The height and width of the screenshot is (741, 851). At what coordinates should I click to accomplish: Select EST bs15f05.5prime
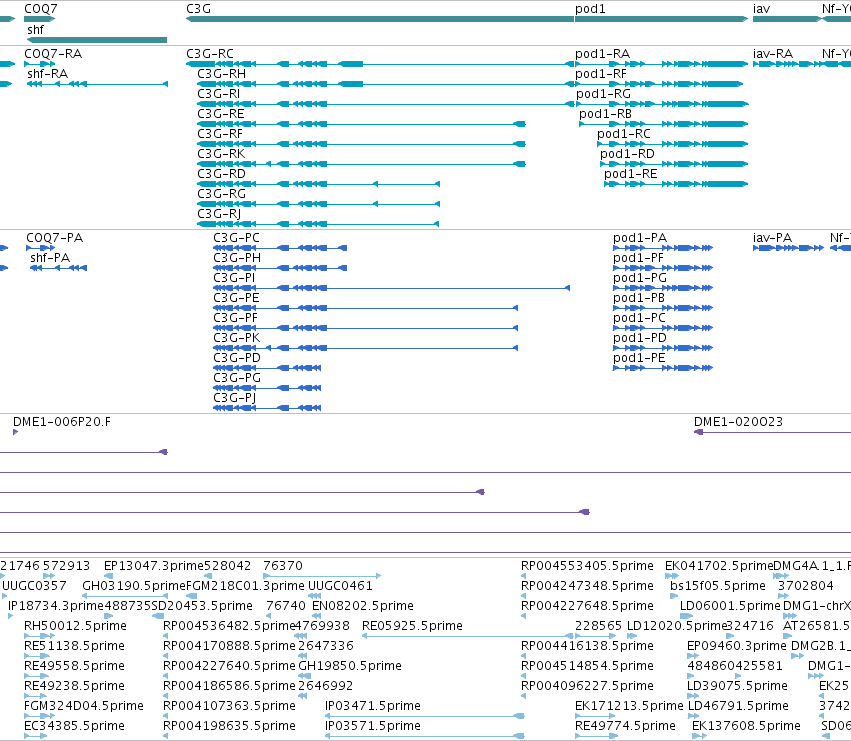pyautogui.click(x=717, y=586)
